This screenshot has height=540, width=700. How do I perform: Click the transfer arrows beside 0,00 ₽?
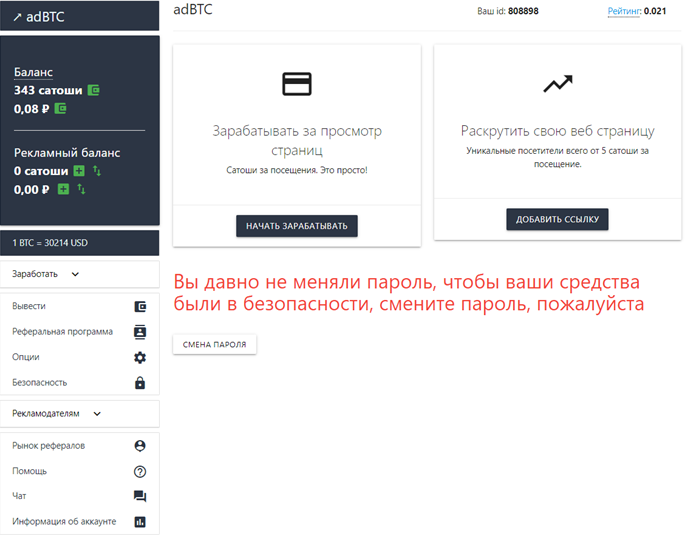click(x=81, y=189)
